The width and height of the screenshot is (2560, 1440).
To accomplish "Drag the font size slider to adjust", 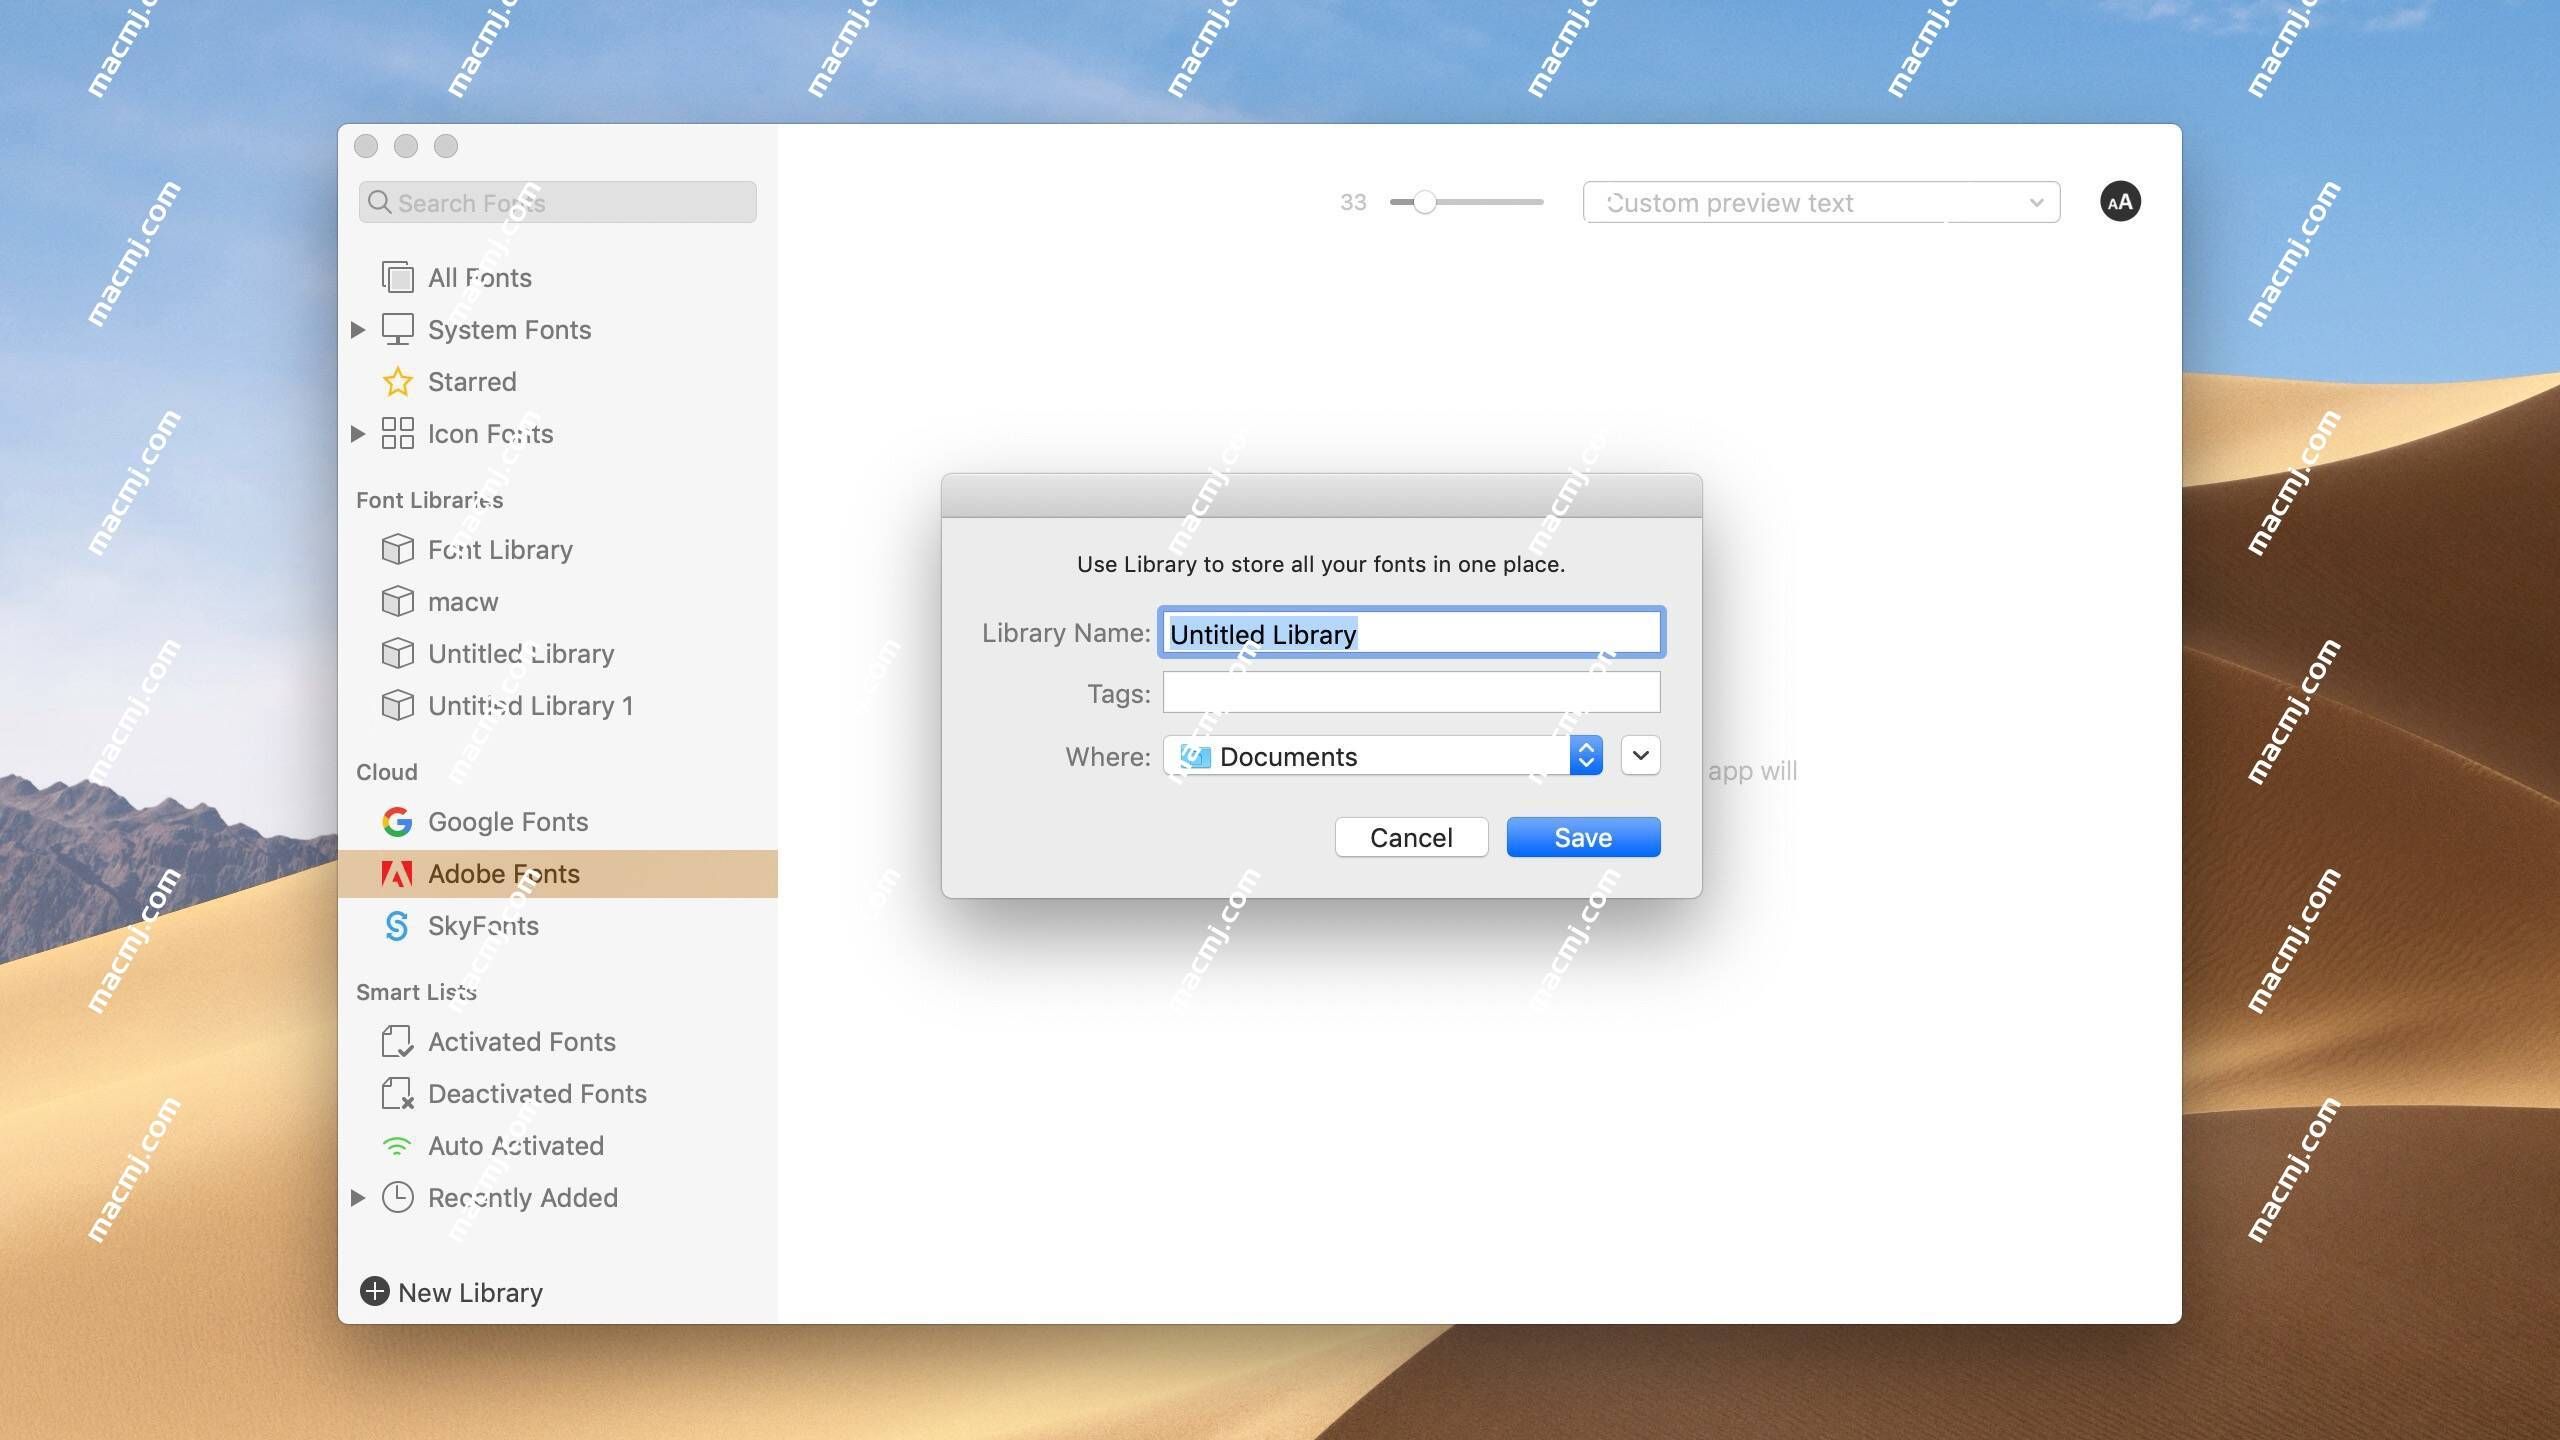I will click(x=1421, y=200).
